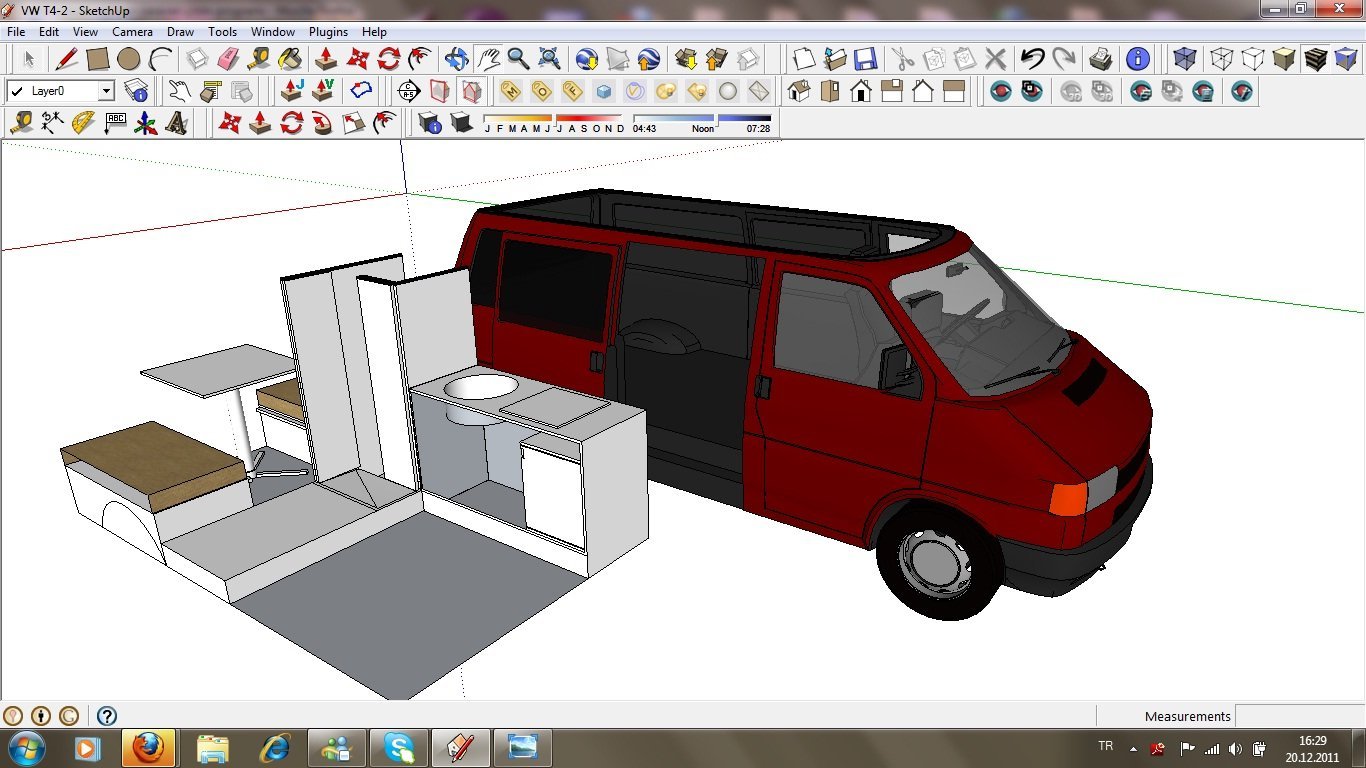The image size is (1366, 768).
Task: Select the Paint Bucket tool
Action: click(290, 59)
